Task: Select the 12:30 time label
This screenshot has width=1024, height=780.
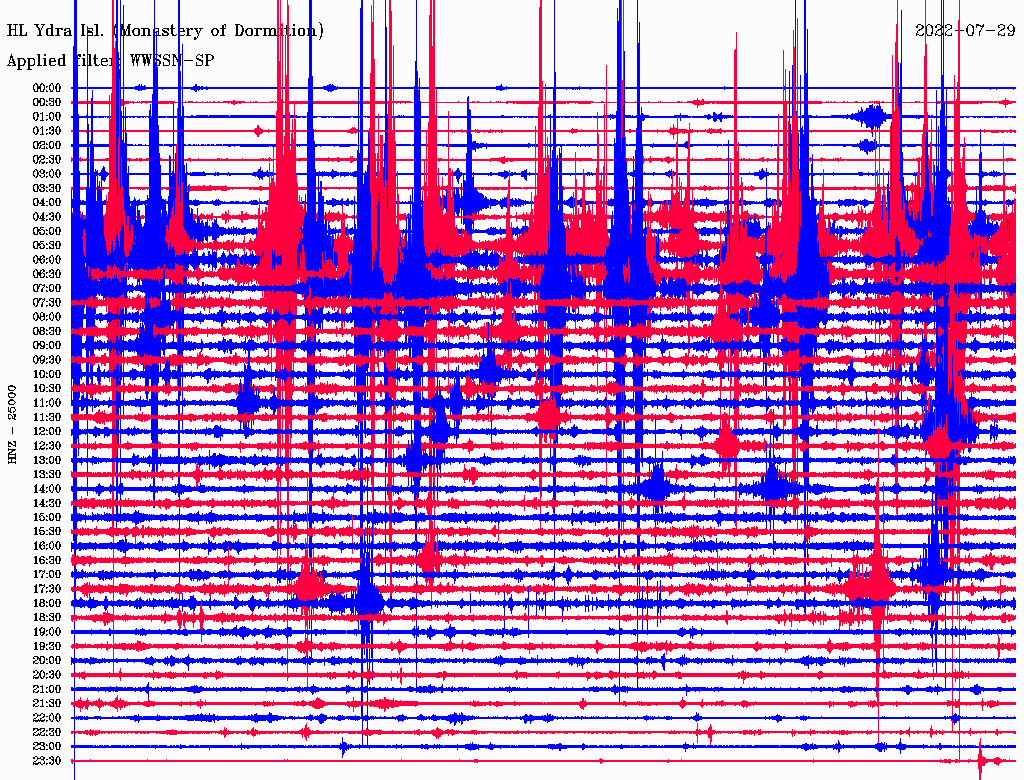Action: (x=46, y=446)
